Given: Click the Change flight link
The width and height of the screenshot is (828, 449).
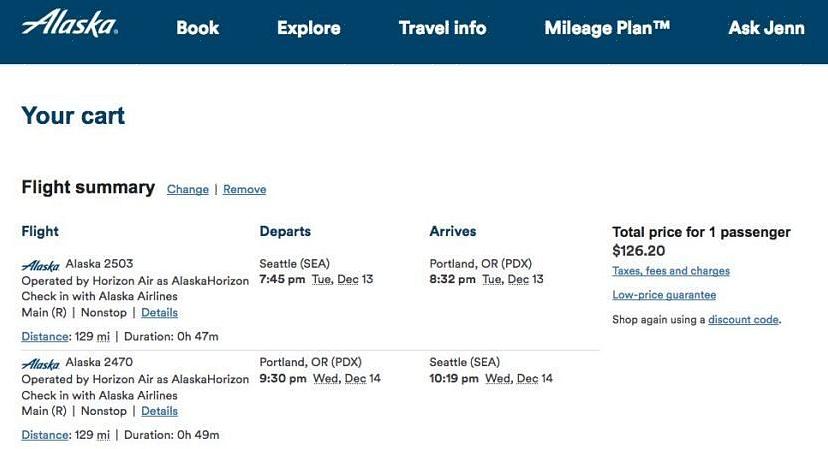Looking at the screenshot, I should point(188,189).
